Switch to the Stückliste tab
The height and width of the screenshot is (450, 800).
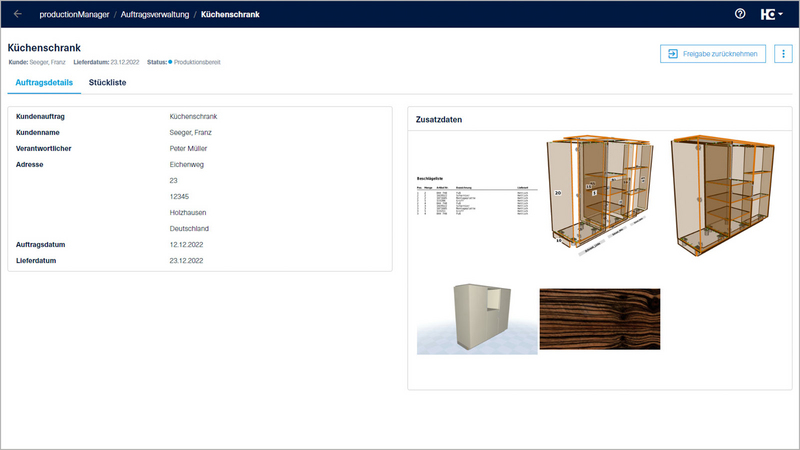107,83
